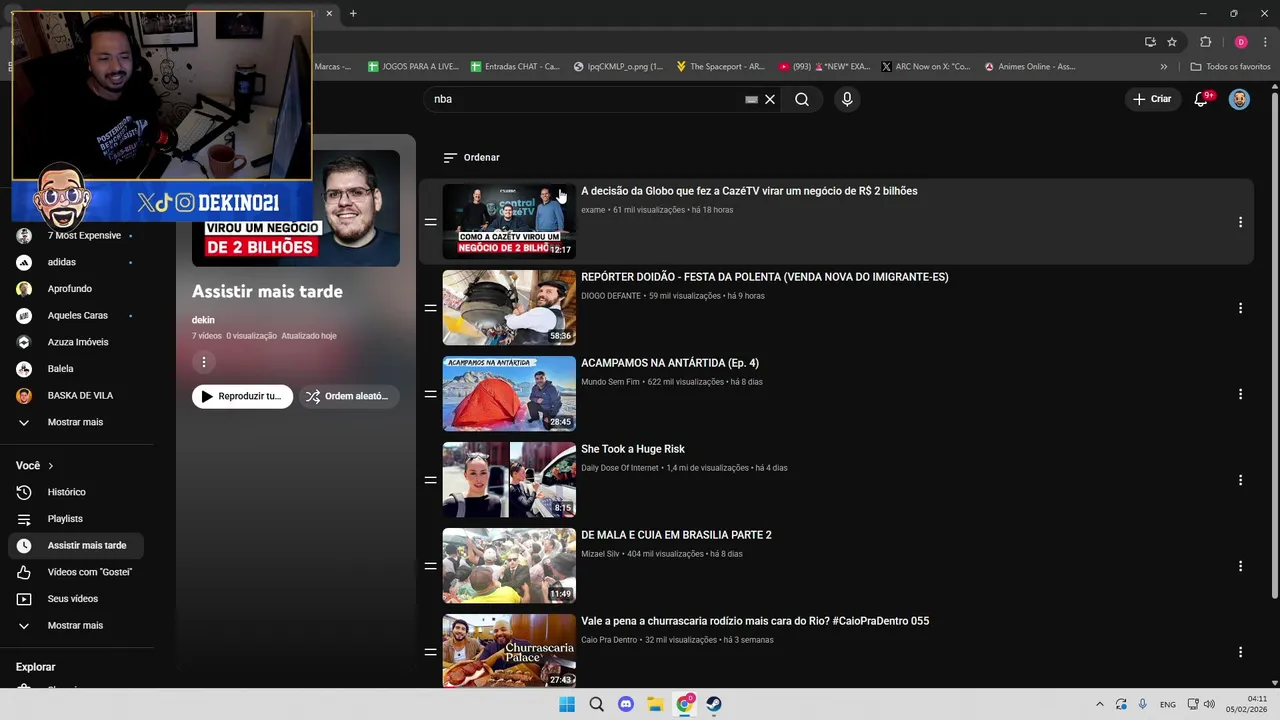Open the DE MALA E CUIA thumbnail
The width and height of the screenshot is (1280, 720).
509,565
